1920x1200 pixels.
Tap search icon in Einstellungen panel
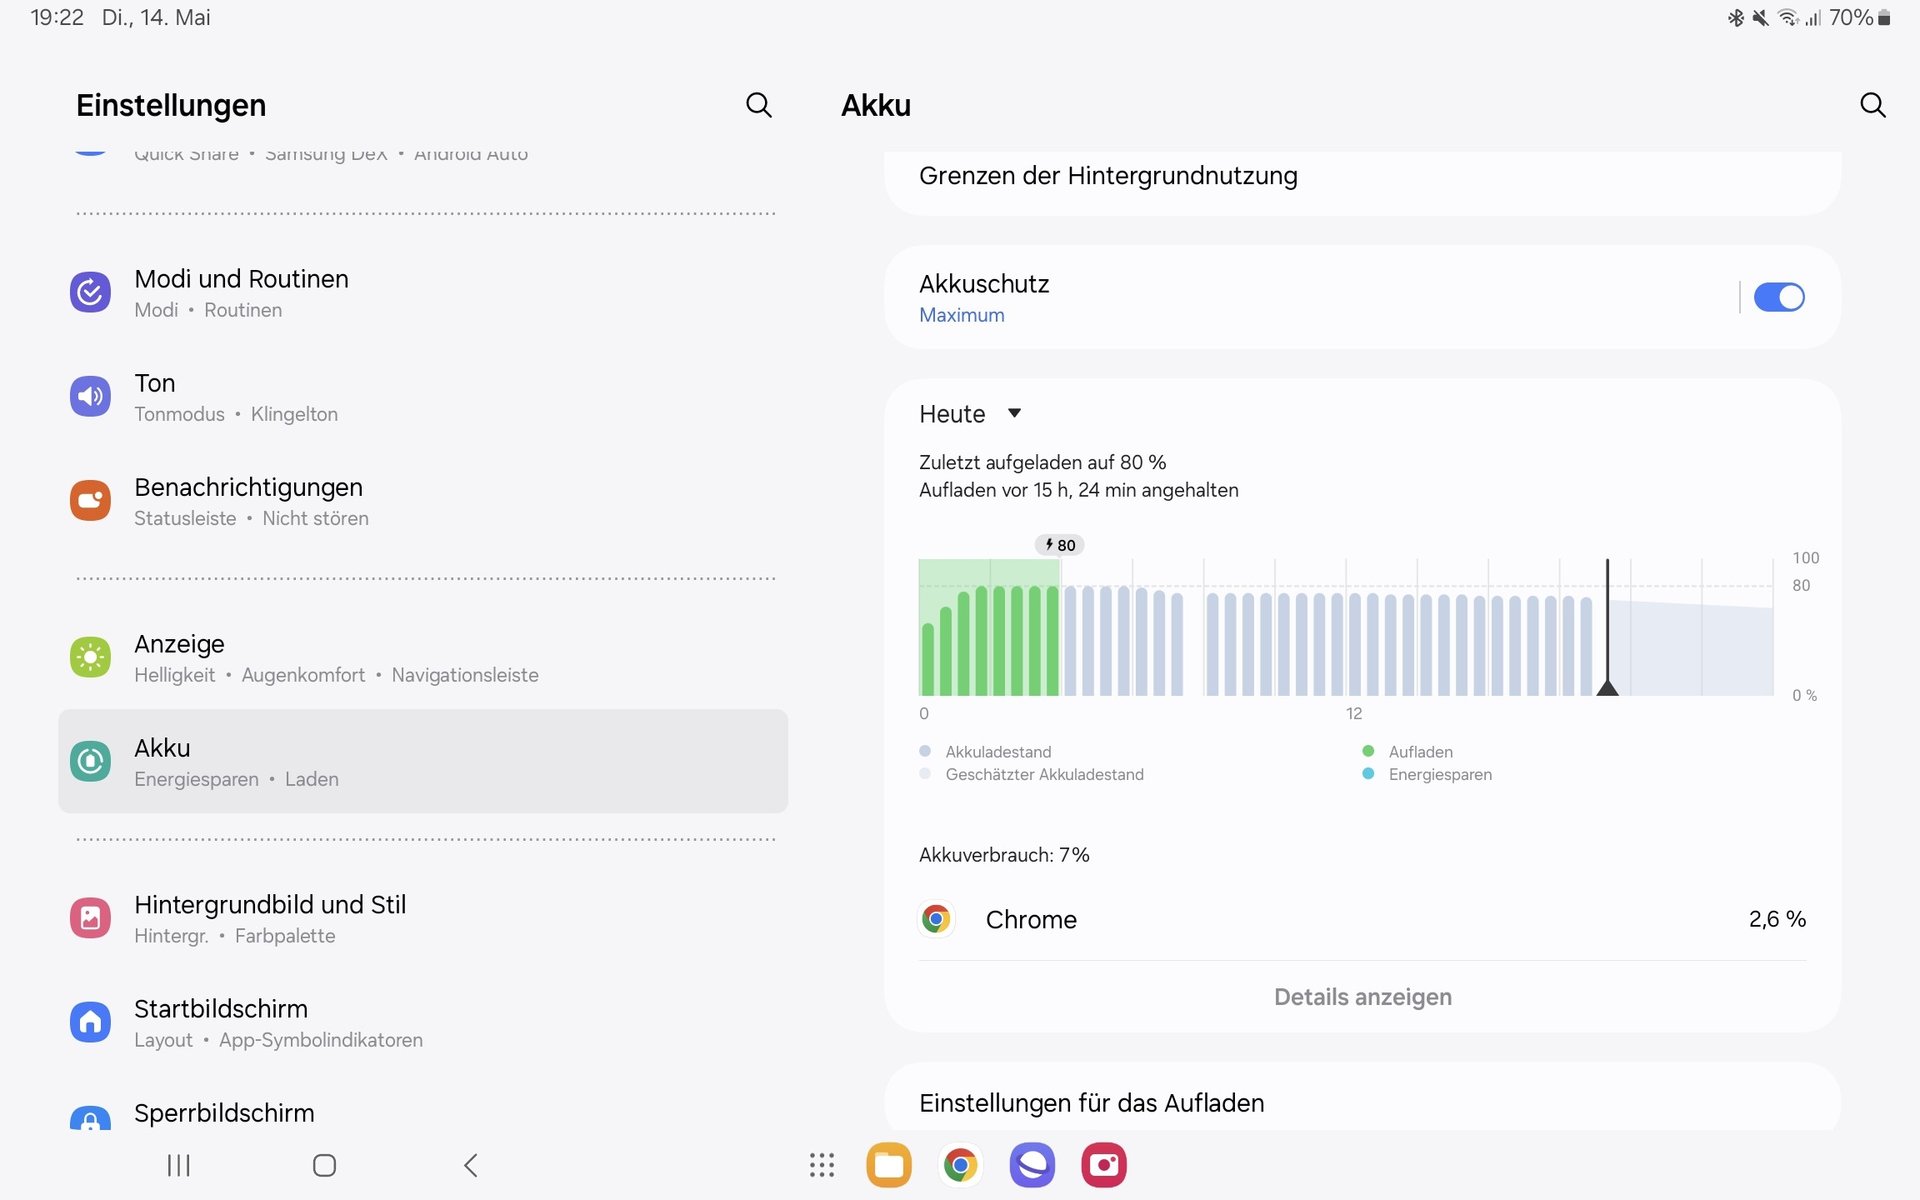pyautogui.click(x=758, y=105)
